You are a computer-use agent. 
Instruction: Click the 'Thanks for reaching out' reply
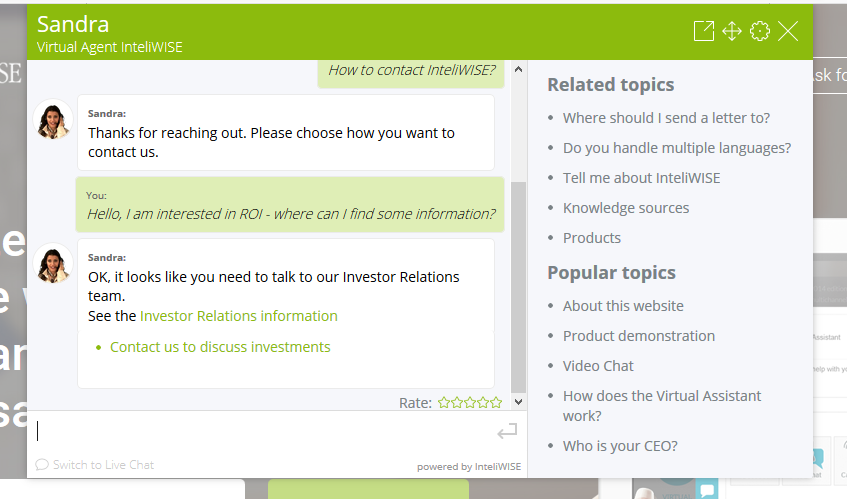coord(286,133)
